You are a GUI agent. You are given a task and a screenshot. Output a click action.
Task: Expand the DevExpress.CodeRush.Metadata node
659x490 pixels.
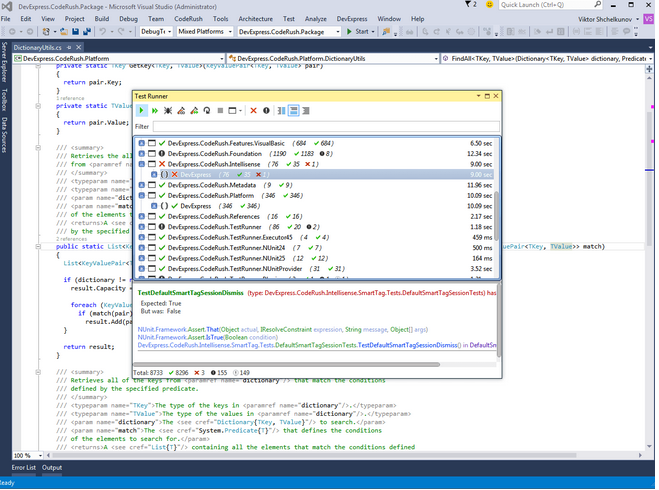(142, 185)
